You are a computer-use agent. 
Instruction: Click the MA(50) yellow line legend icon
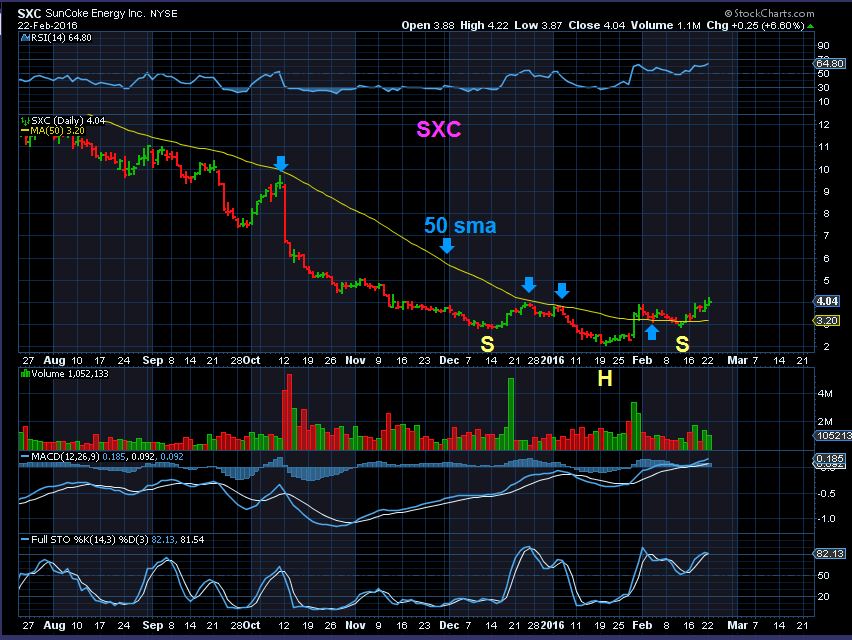coord(25,131)
